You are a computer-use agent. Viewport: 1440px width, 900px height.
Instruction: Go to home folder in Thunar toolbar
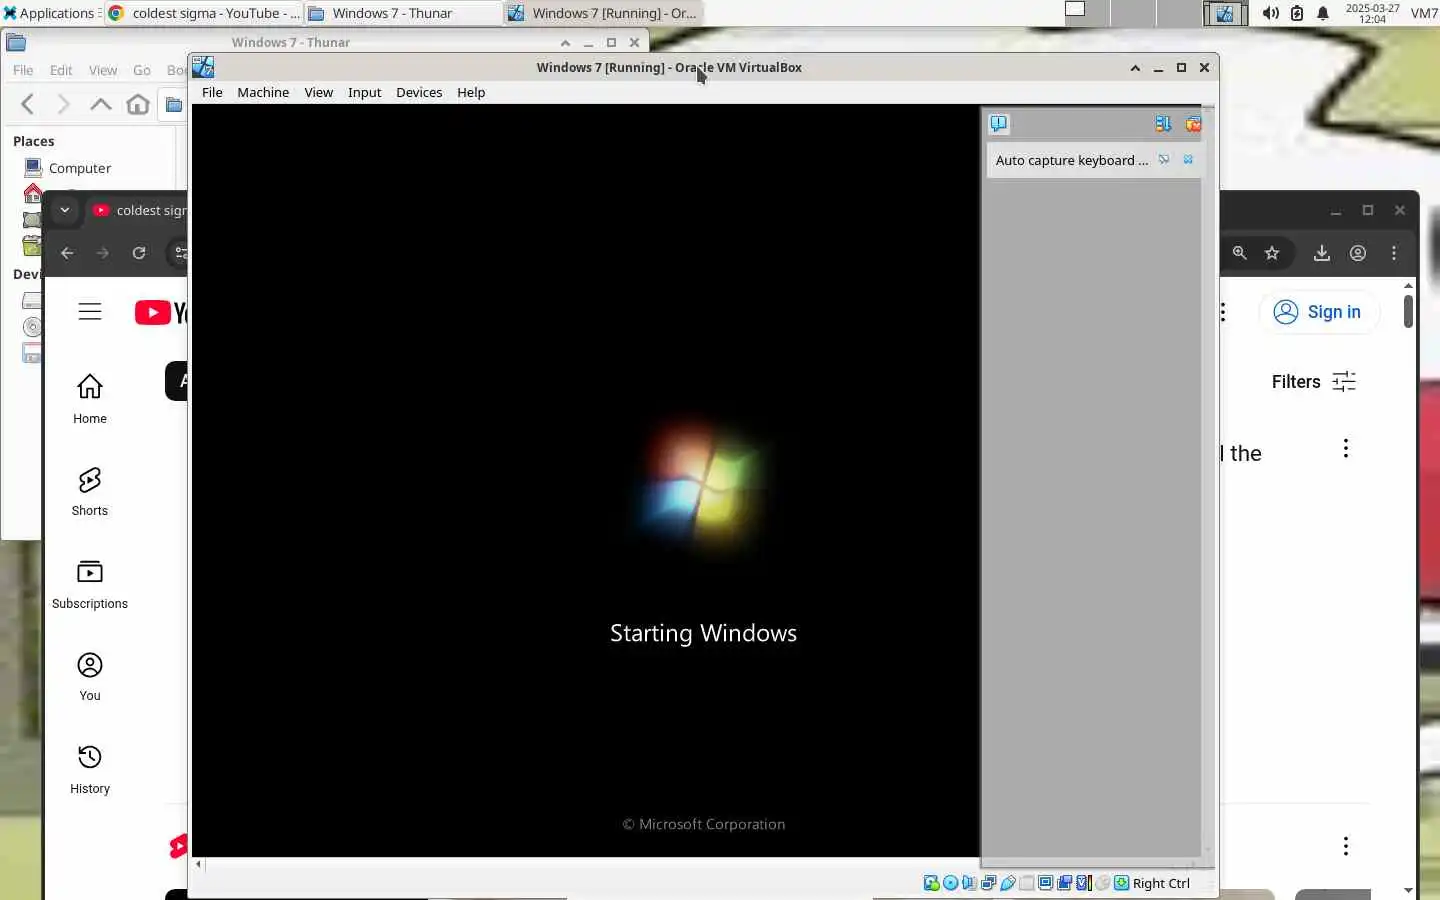138,104
